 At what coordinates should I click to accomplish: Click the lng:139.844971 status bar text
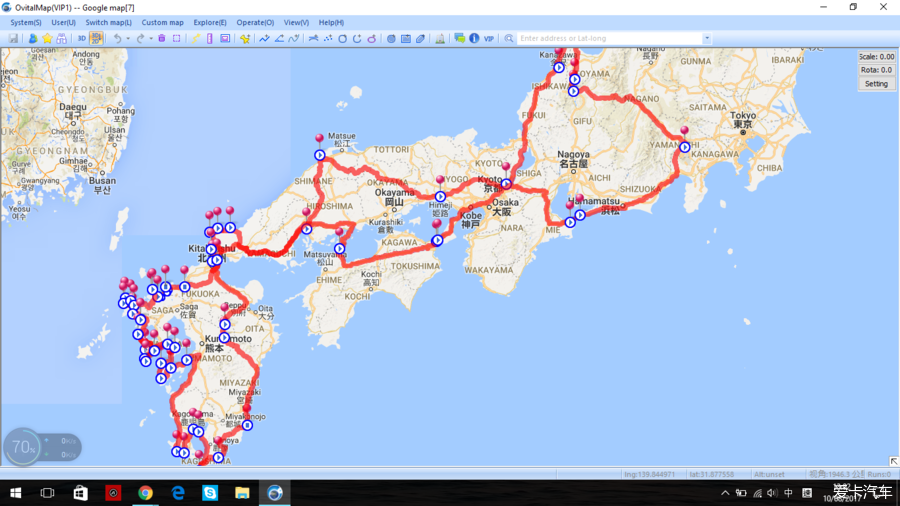pos(650,474)
